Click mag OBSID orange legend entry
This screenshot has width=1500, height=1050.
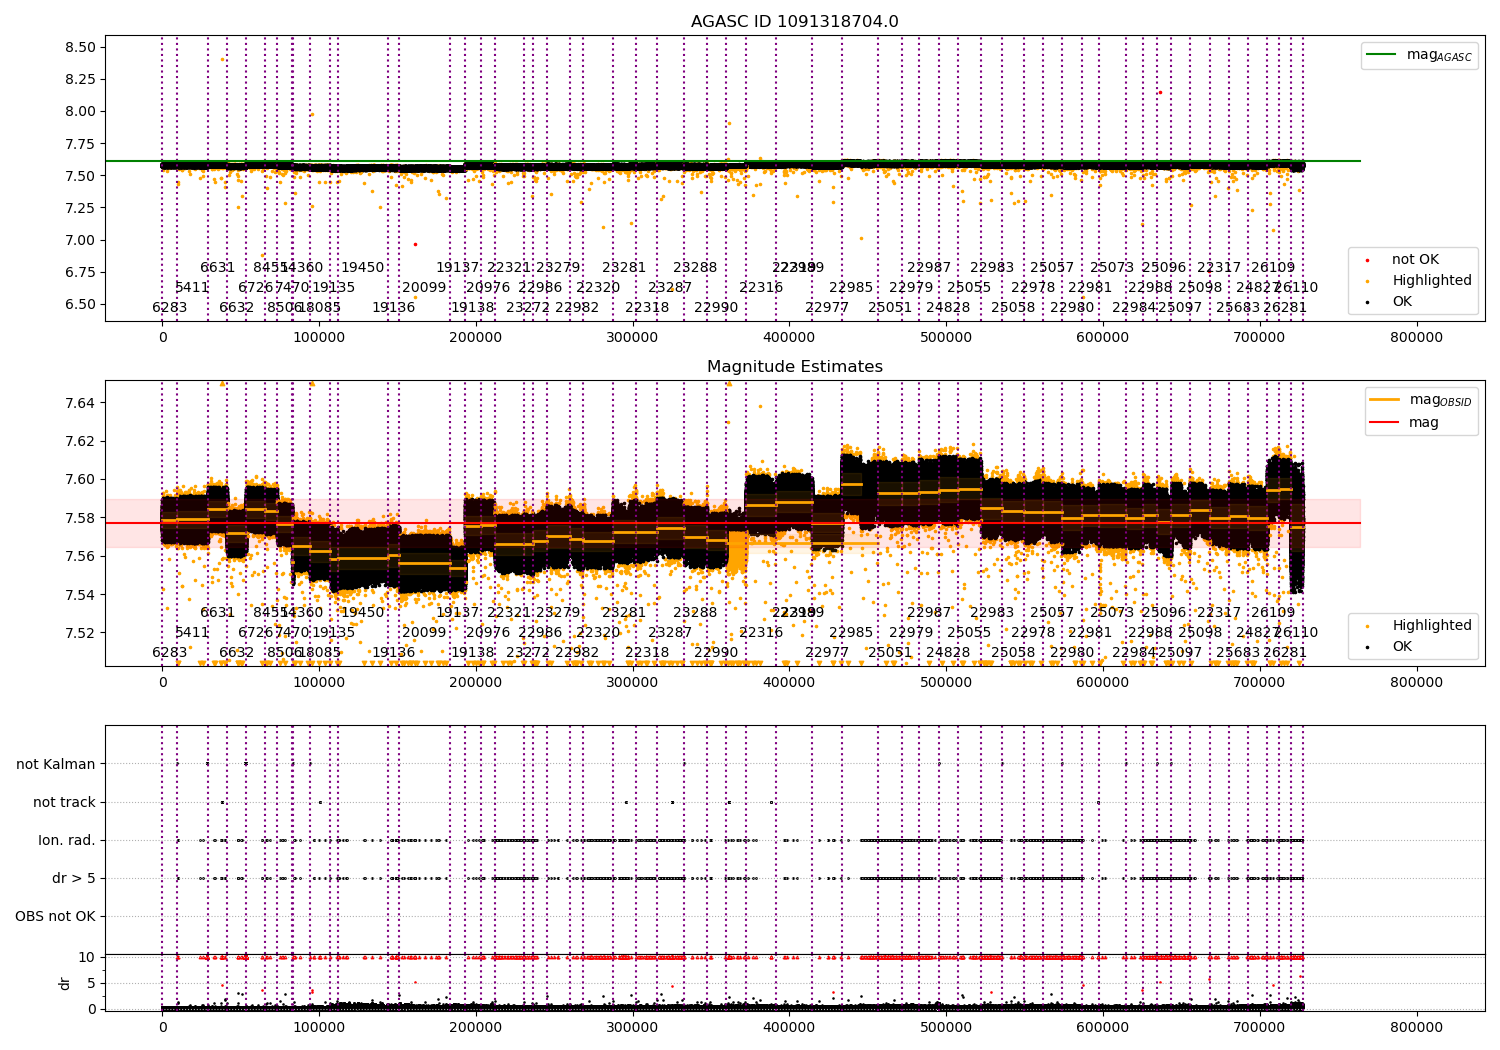(x=1420, y=400)
